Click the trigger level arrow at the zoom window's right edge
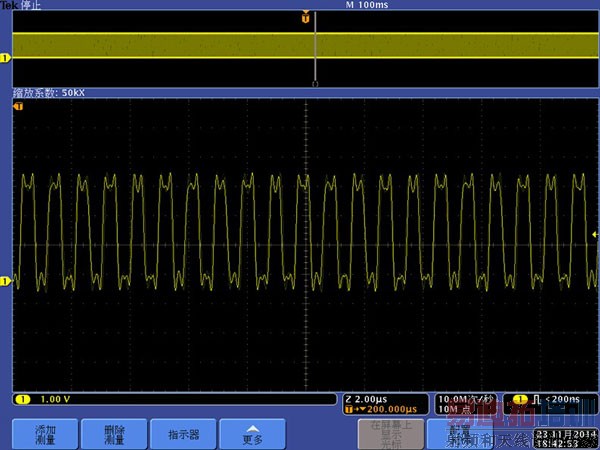The height and width of the screenshot is (450, 600). [x=595, y=234]
